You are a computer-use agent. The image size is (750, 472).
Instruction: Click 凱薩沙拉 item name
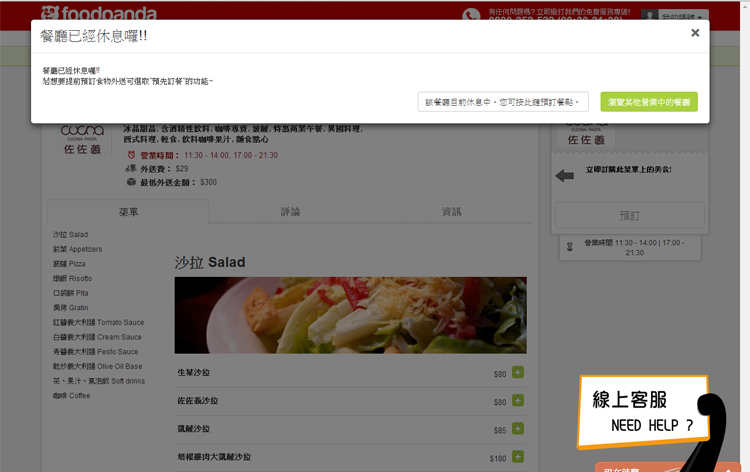(193, 429)
